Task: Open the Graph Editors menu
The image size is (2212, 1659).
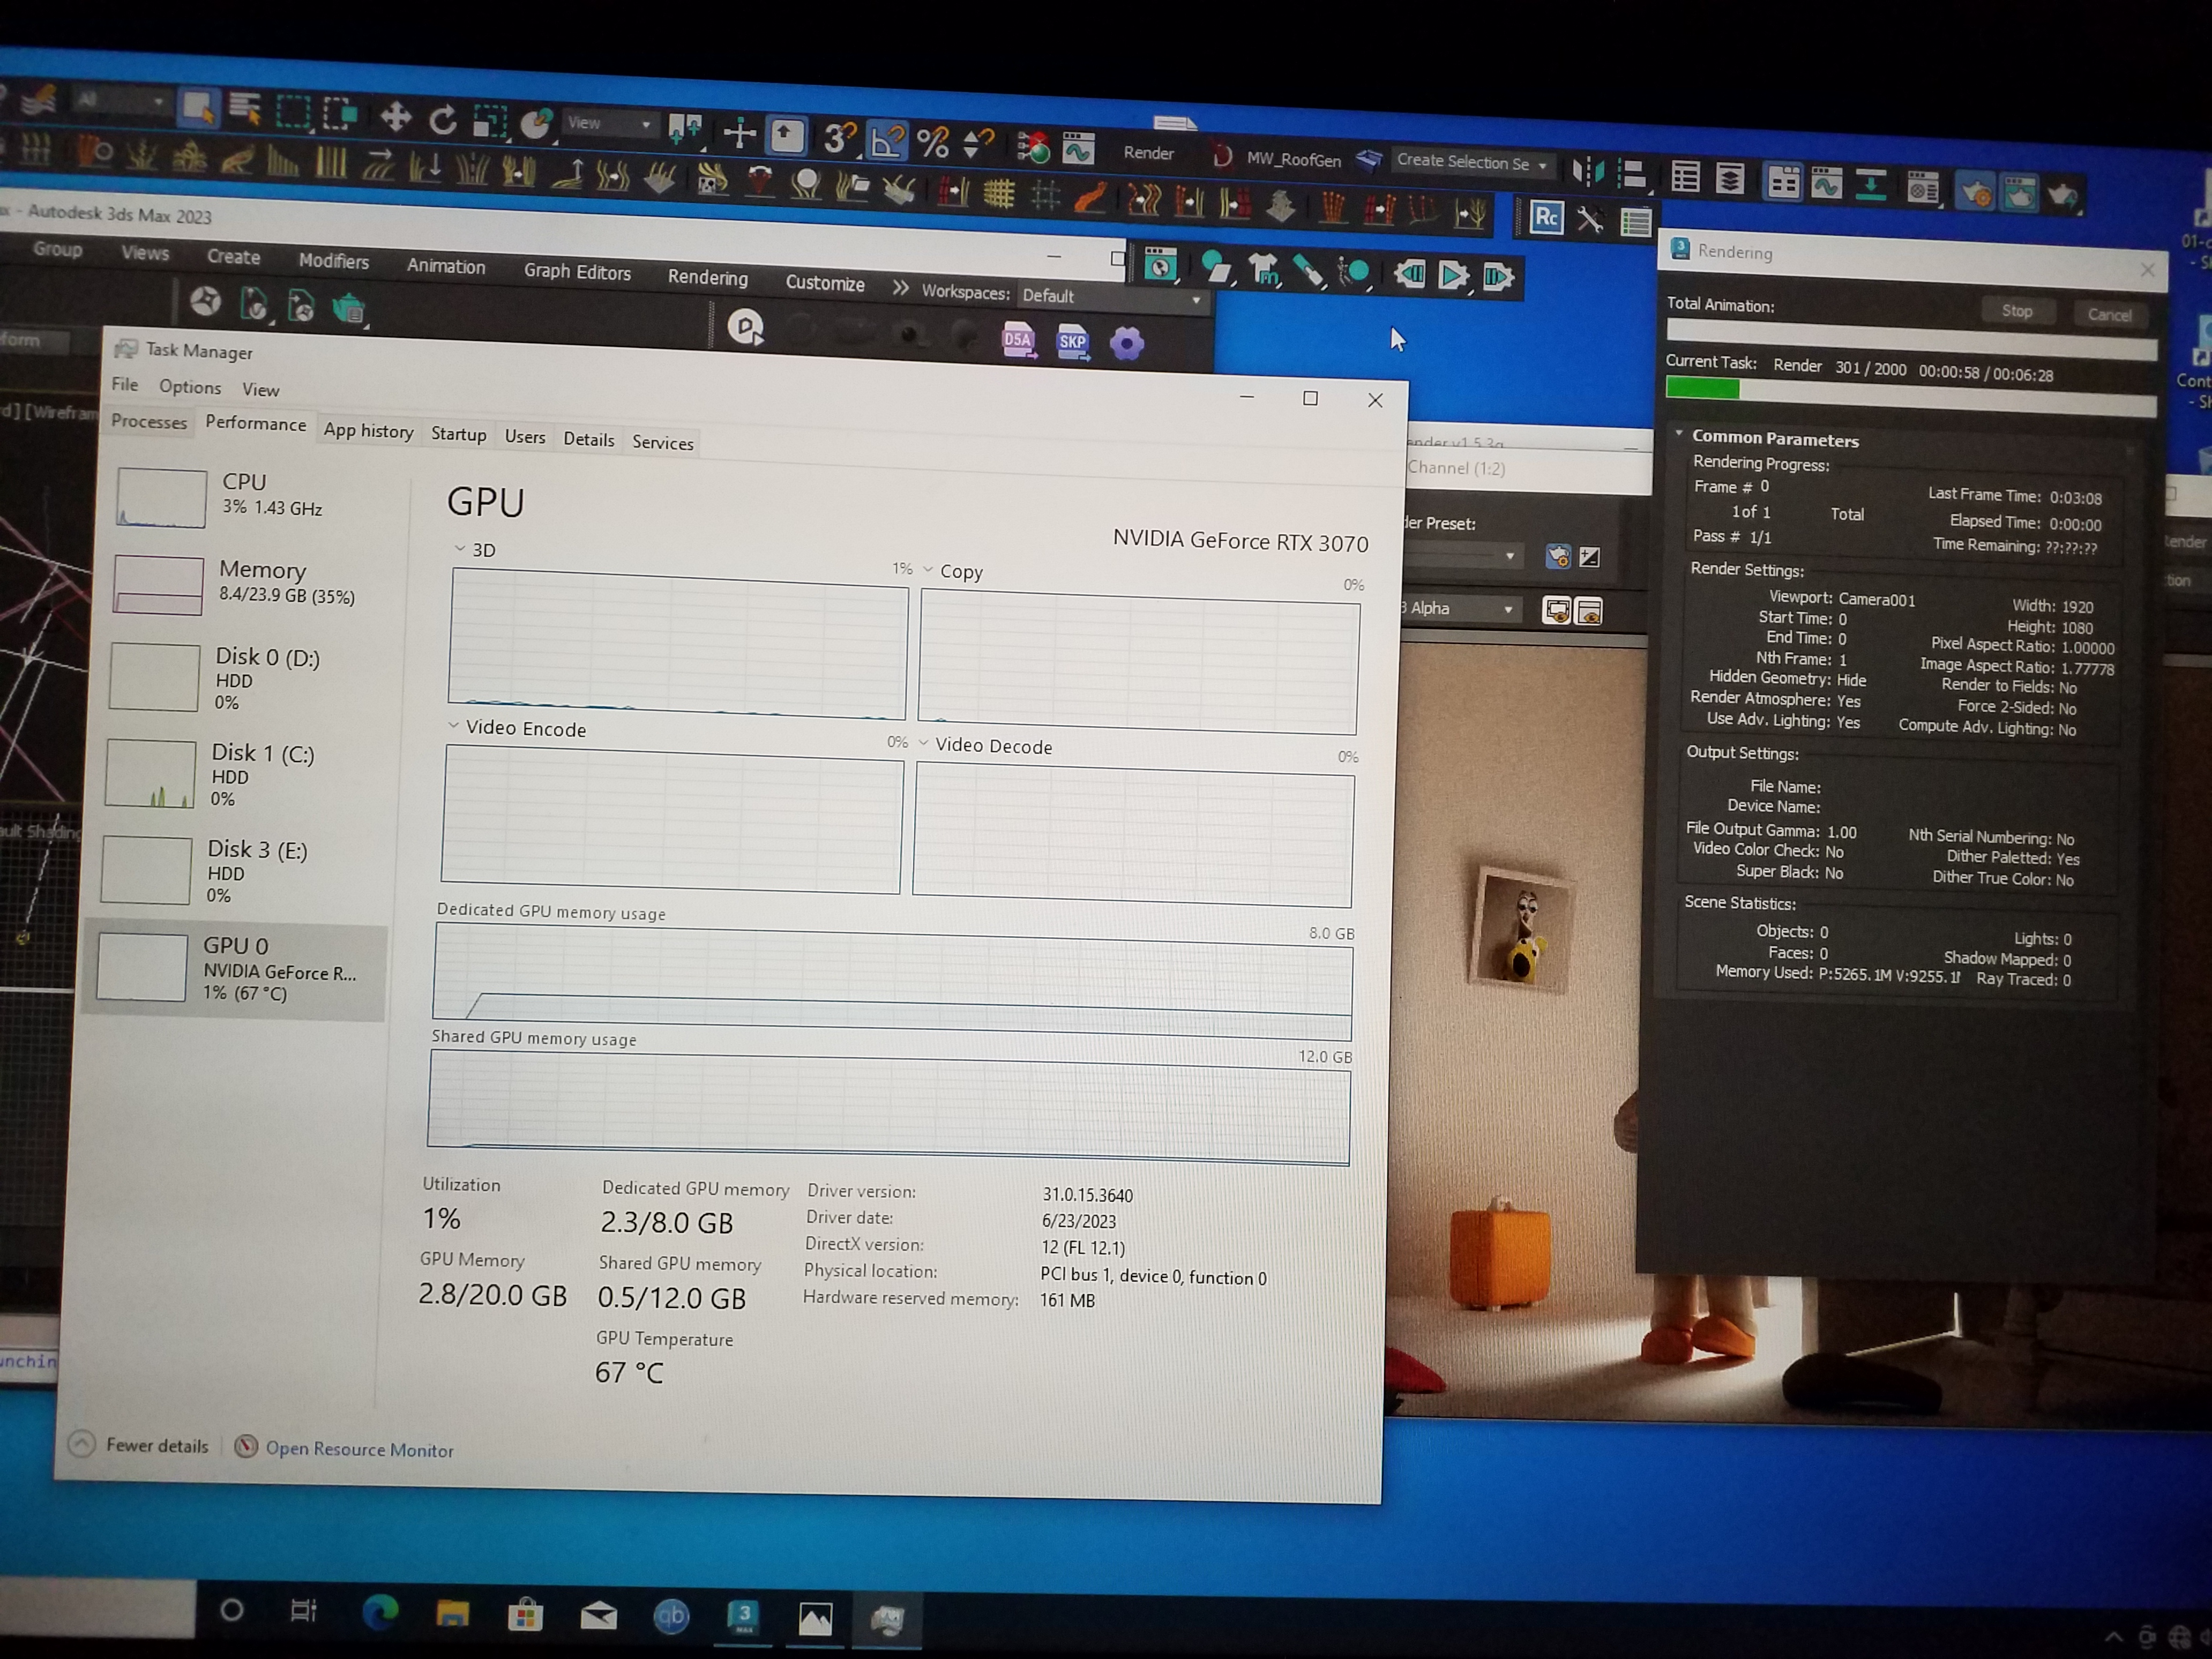Action: [577, 272]
